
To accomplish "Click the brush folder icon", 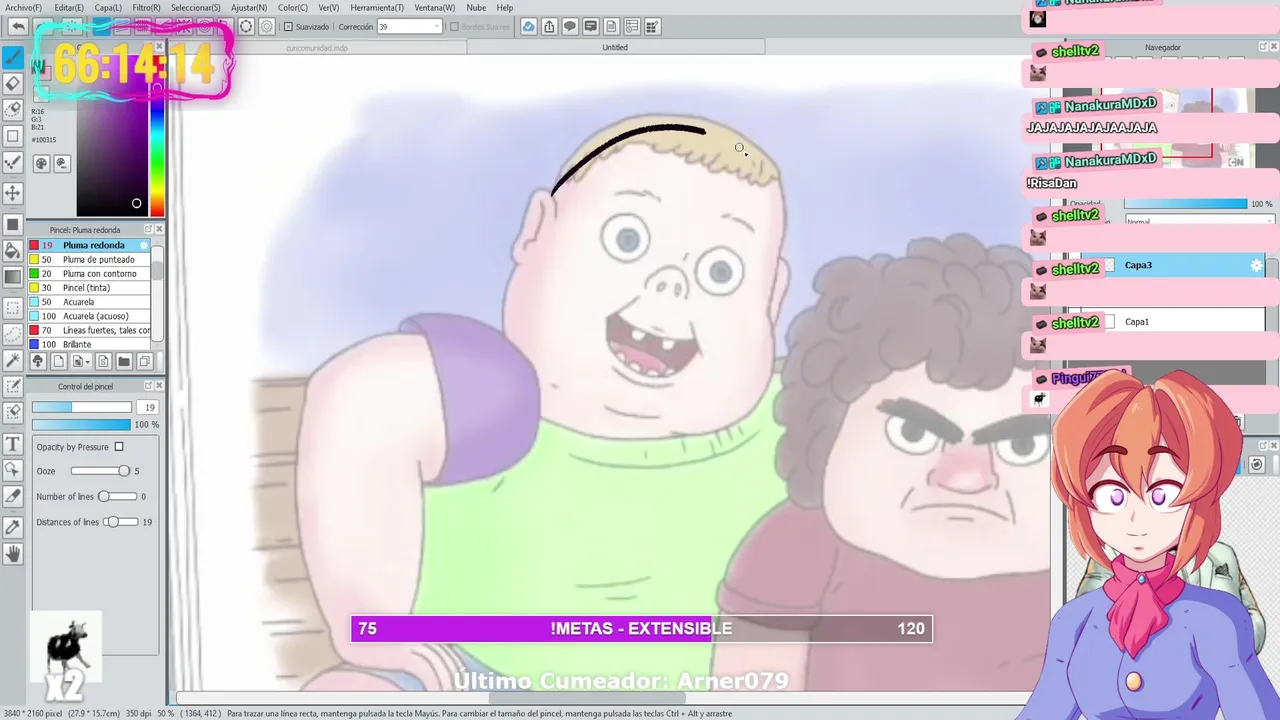I will click(124, 361).
